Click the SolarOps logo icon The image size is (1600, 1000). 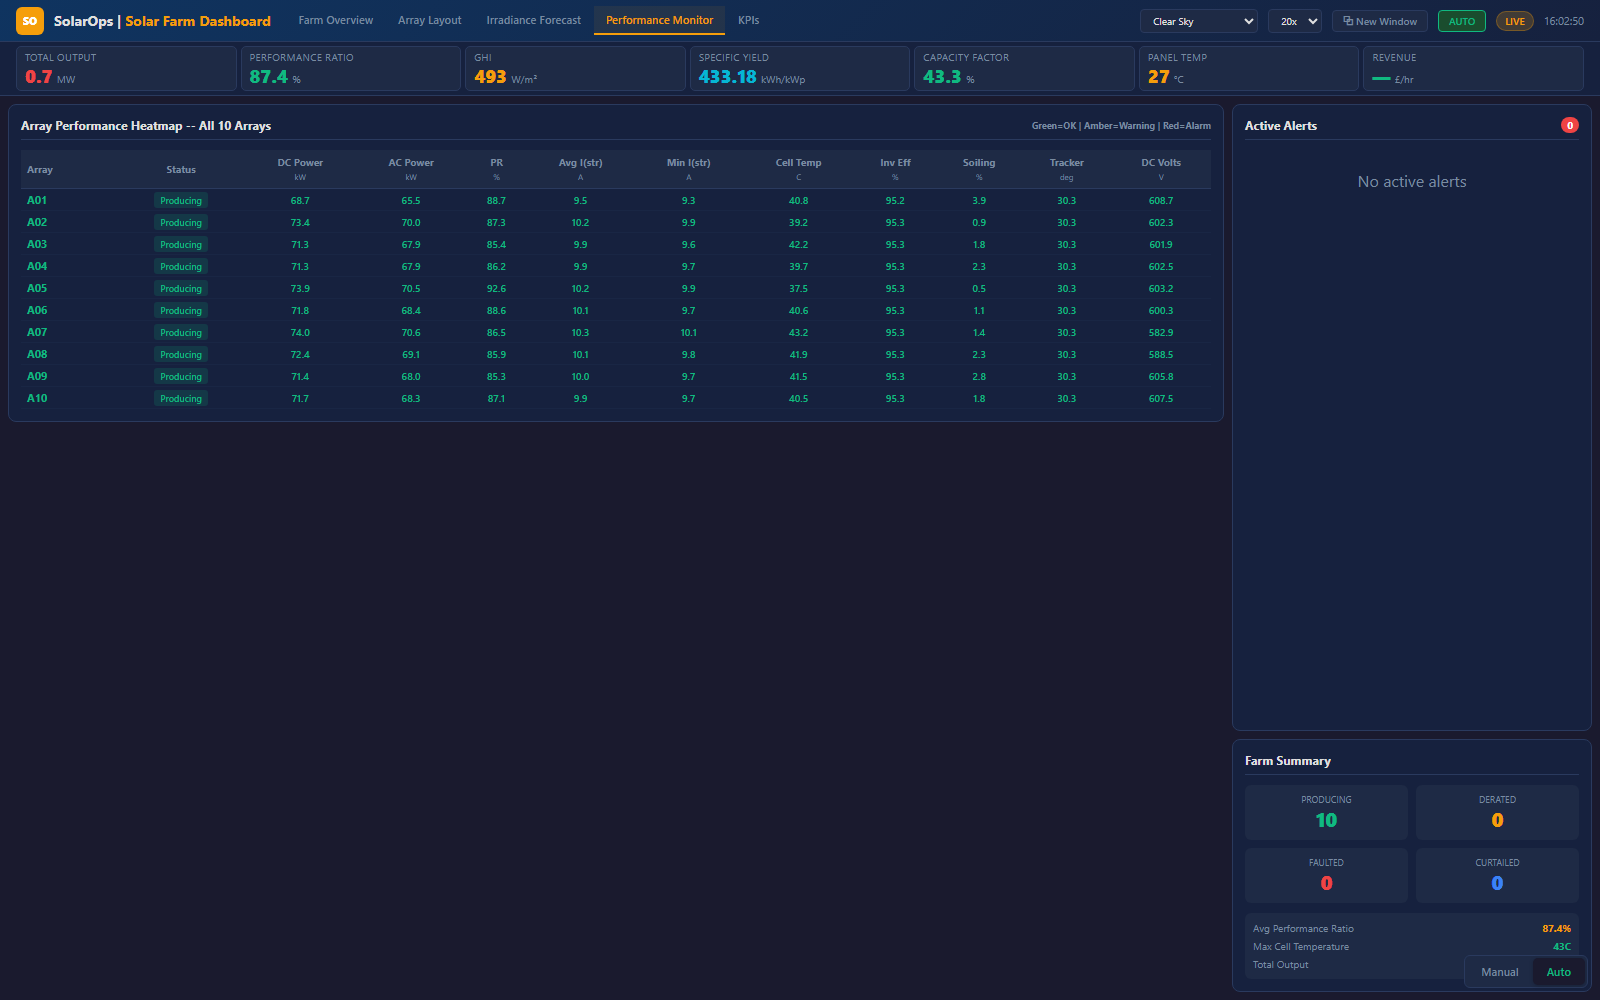coord(29,20)
